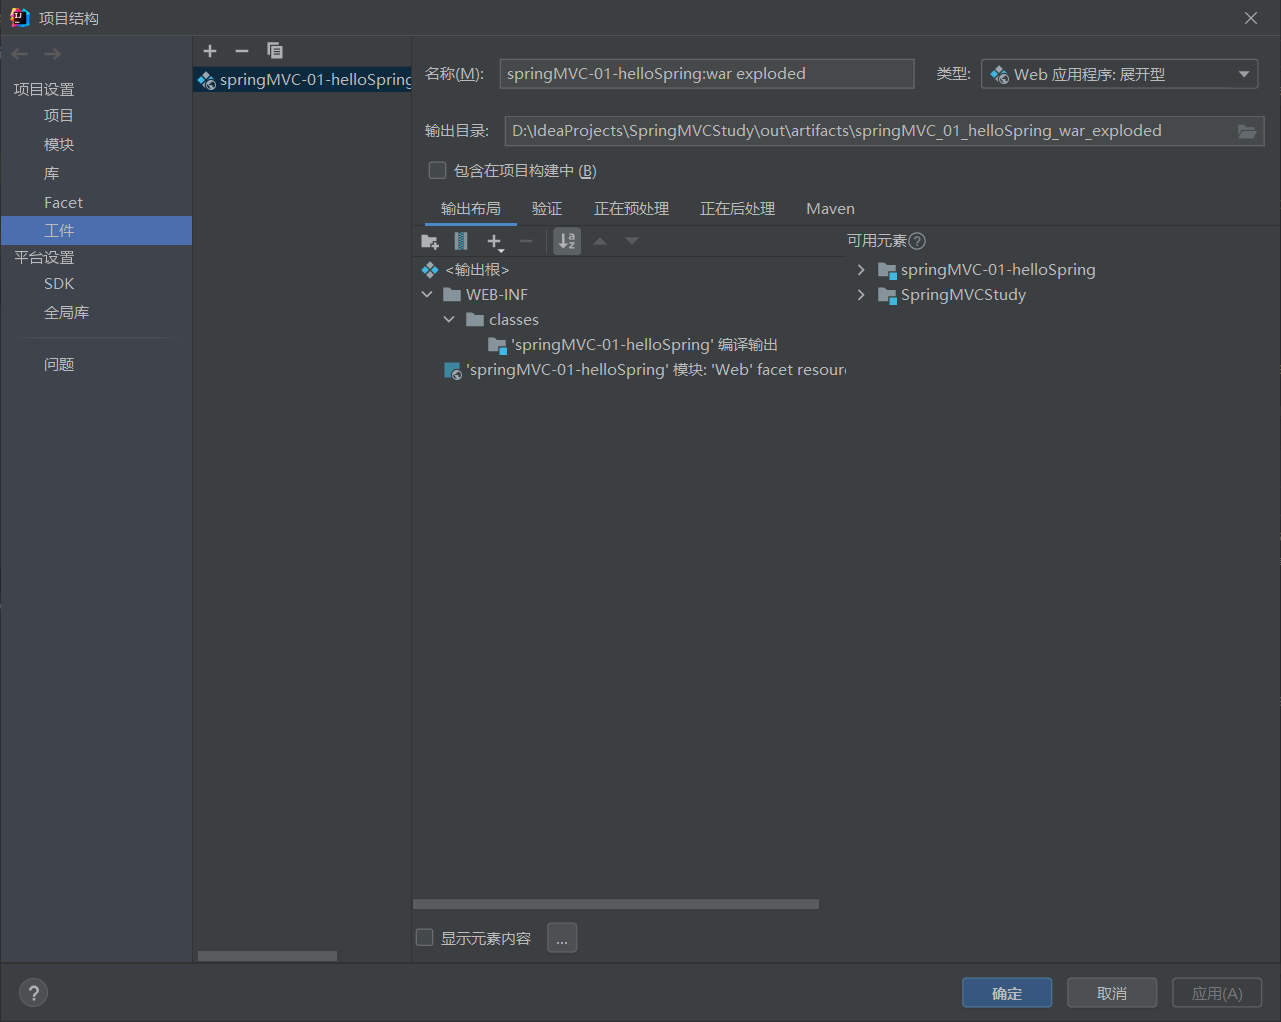The height and width of the screenshot is (1022, 1281).
Task: Remove the selected artifact with minus icon
Action: click(242, 51)
